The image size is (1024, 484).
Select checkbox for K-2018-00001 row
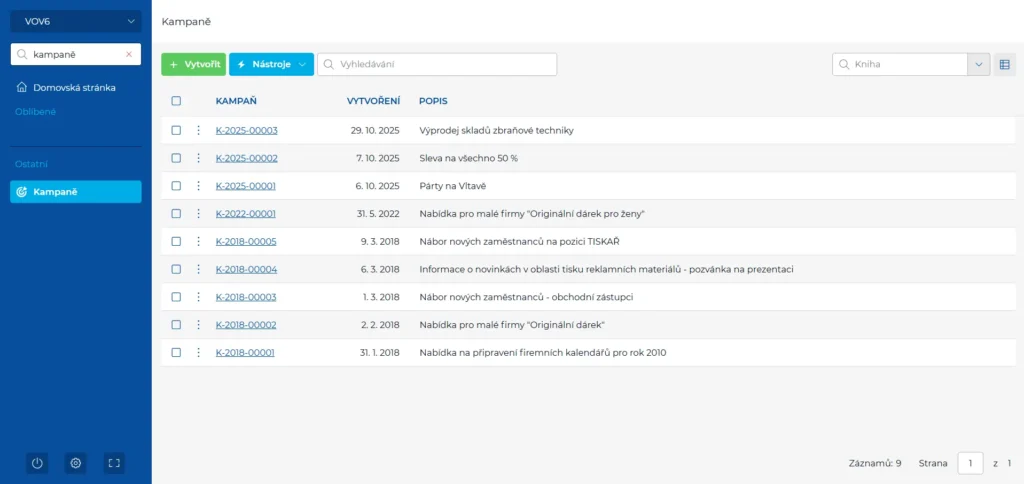[176, 352]
